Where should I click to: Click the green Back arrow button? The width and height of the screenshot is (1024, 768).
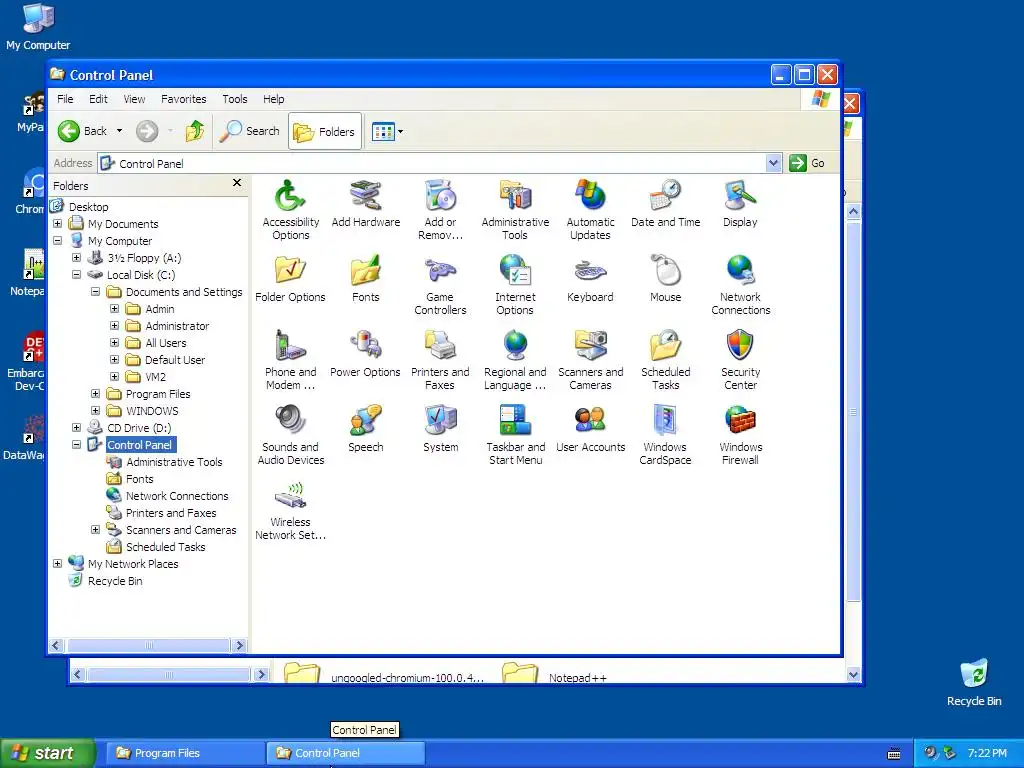(x=69, y=131)
